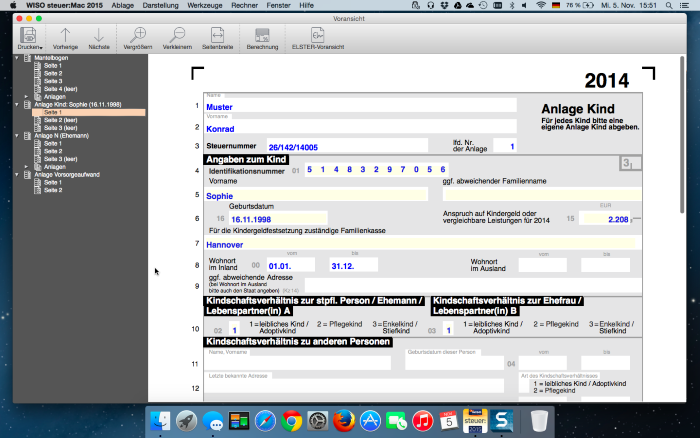Image resolution: width=700 pixels, height=438 pixels.
Task: Select Seite 1 under Anlage N (Ehemann)
Action: tap(53, 143)
